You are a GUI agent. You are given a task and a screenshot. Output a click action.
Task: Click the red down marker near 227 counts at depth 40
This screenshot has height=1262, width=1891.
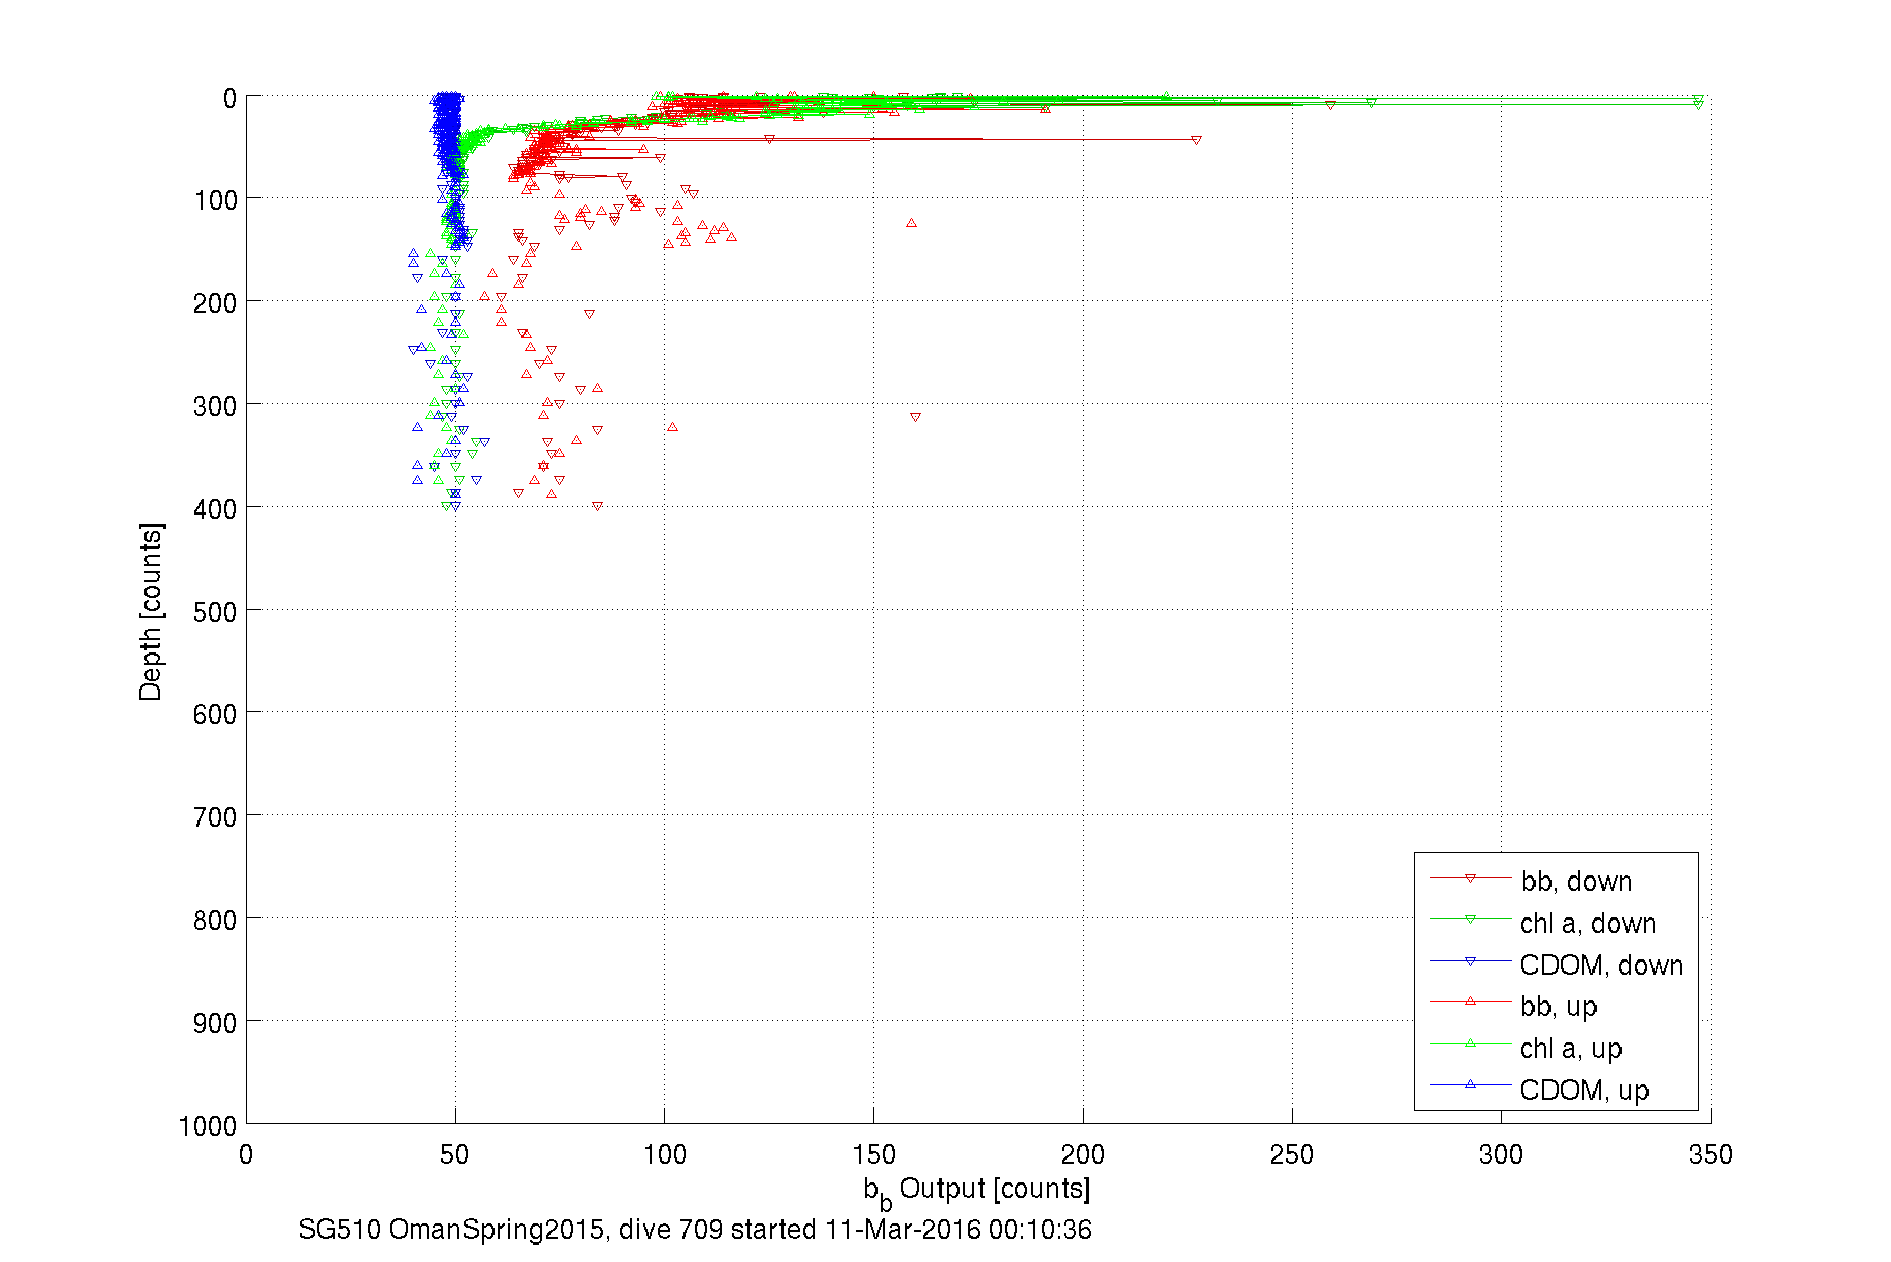tap(1196, 140)
